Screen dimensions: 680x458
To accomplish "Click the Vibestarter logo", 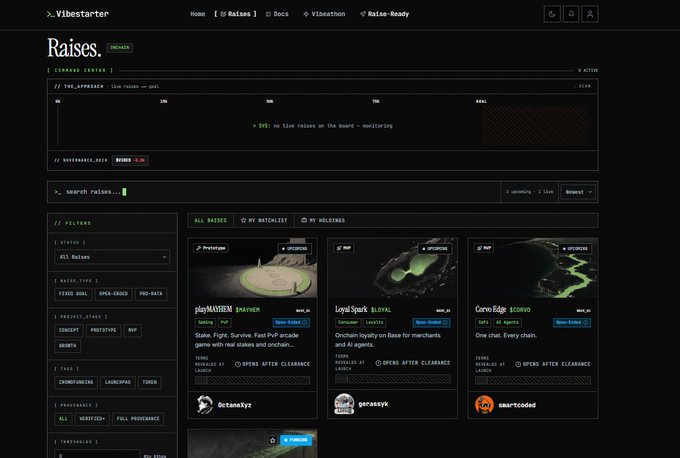I will pos(78,14).
